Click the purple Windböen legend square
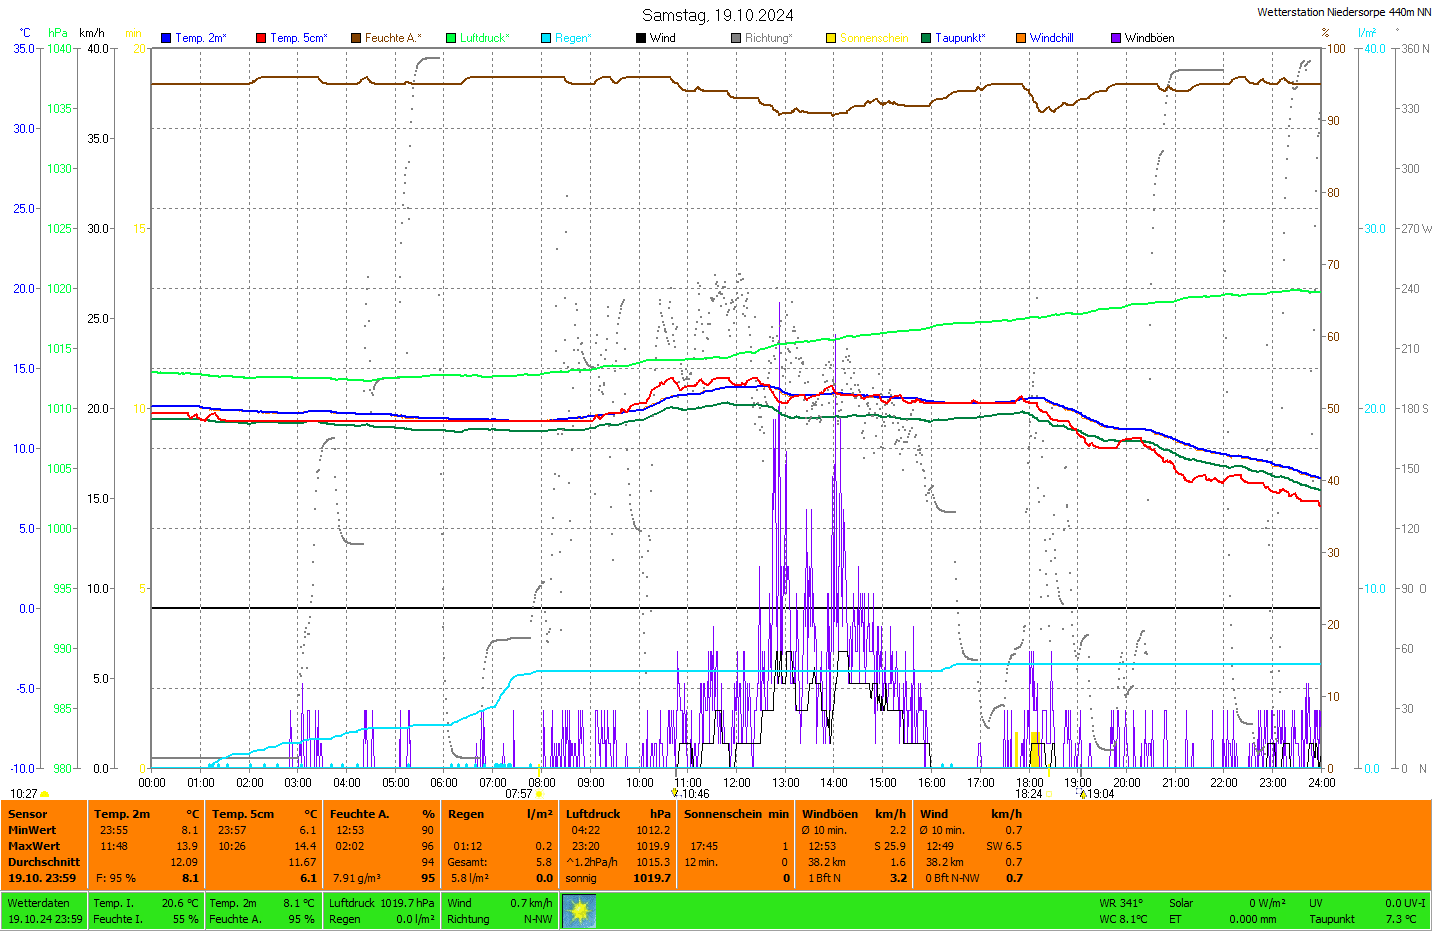This screenshot has width=1432, height=931. [1116, 38]
